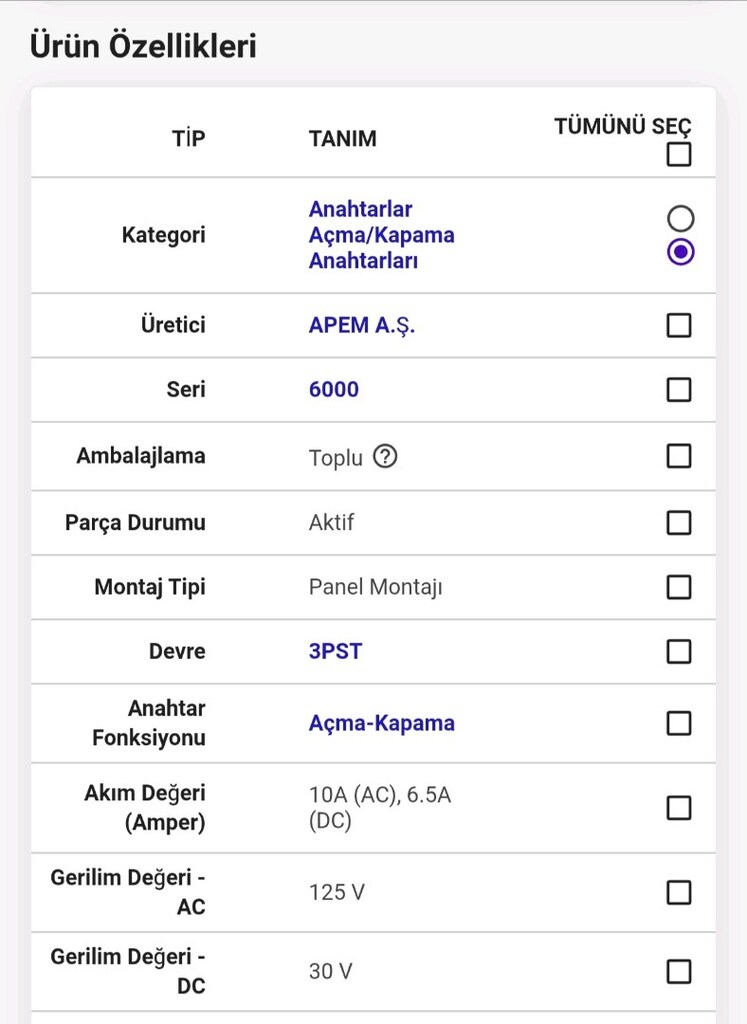Screen dimensions: 747x1024
Task: Select the Montaj Tipi Panel Montajı checkbox
Action: [679, 586]
